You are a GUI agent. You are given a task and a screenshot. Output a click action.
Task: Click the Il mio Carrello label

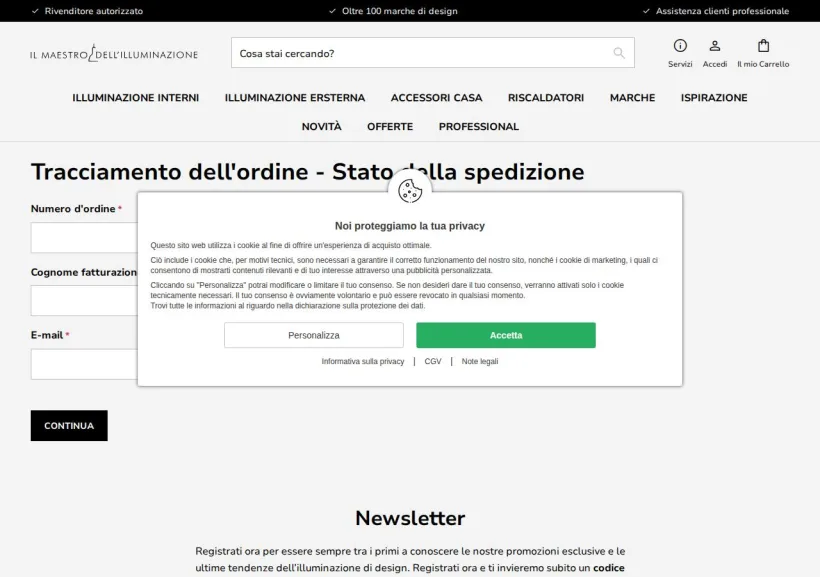tap(763, 64)
